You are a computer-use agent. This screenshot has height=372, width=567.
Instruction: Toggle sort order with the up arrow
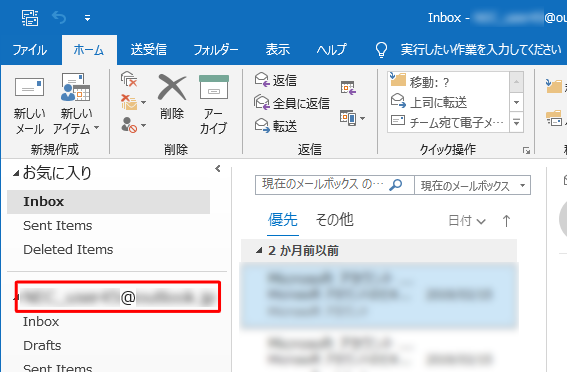(x=506, y=221)
